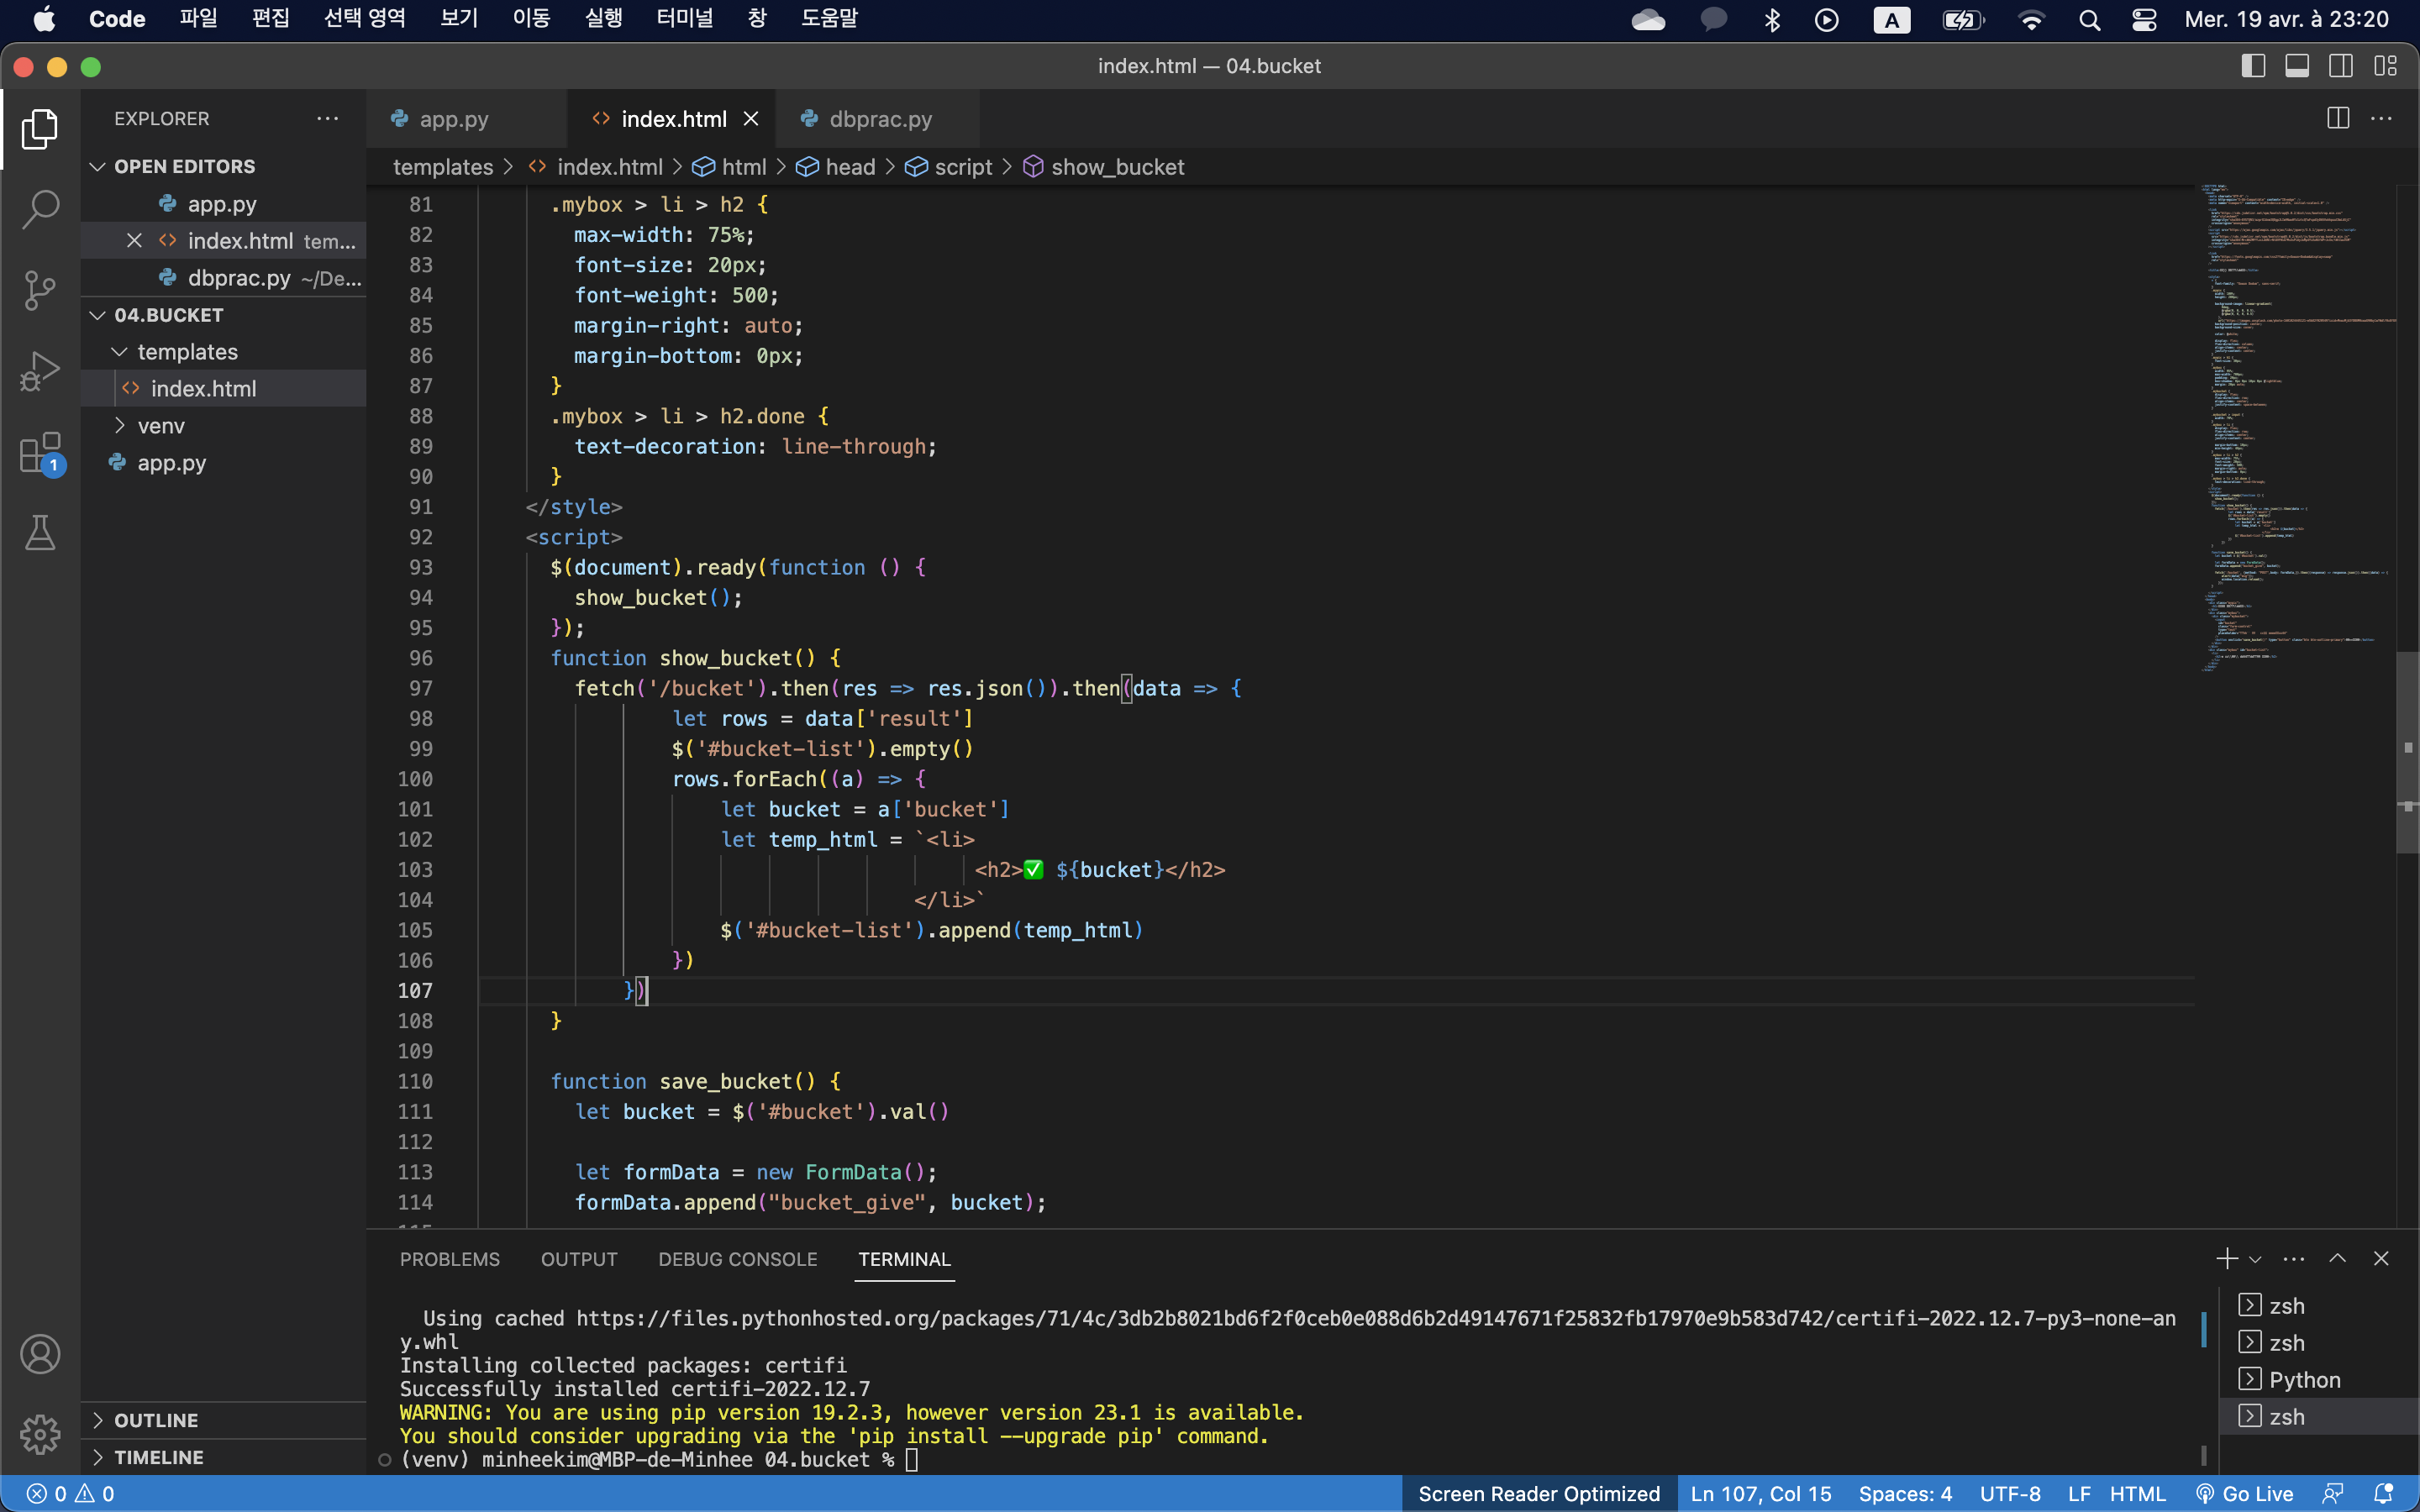Viewport: 2420px width, 1512px height.
Task: Start Go Live server
Action: click(2245, 1494)
